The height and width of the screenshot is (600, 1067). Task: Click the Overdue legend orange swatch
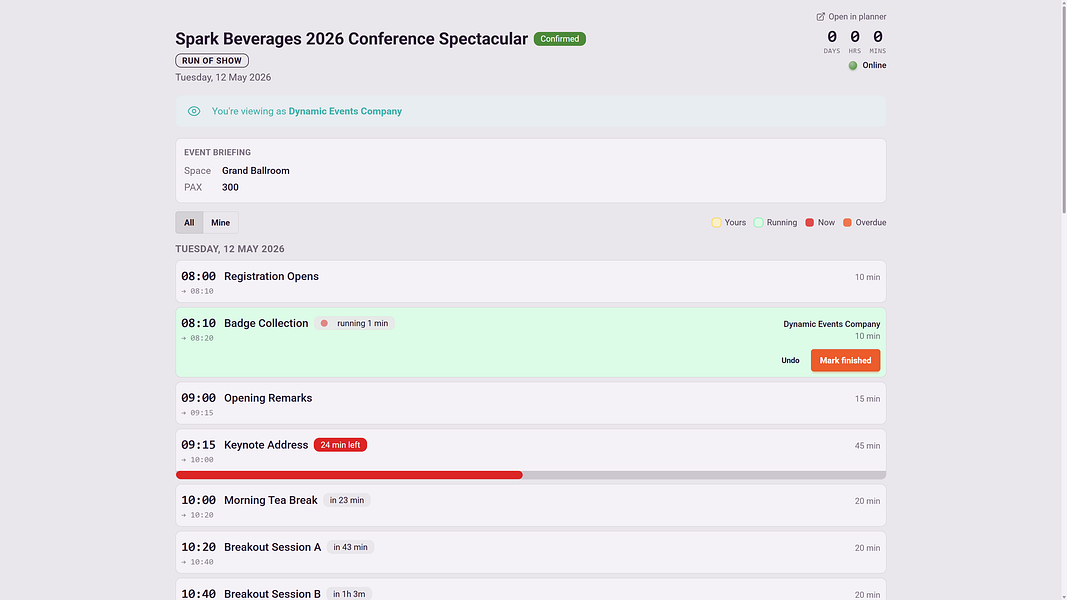[847, 222]
